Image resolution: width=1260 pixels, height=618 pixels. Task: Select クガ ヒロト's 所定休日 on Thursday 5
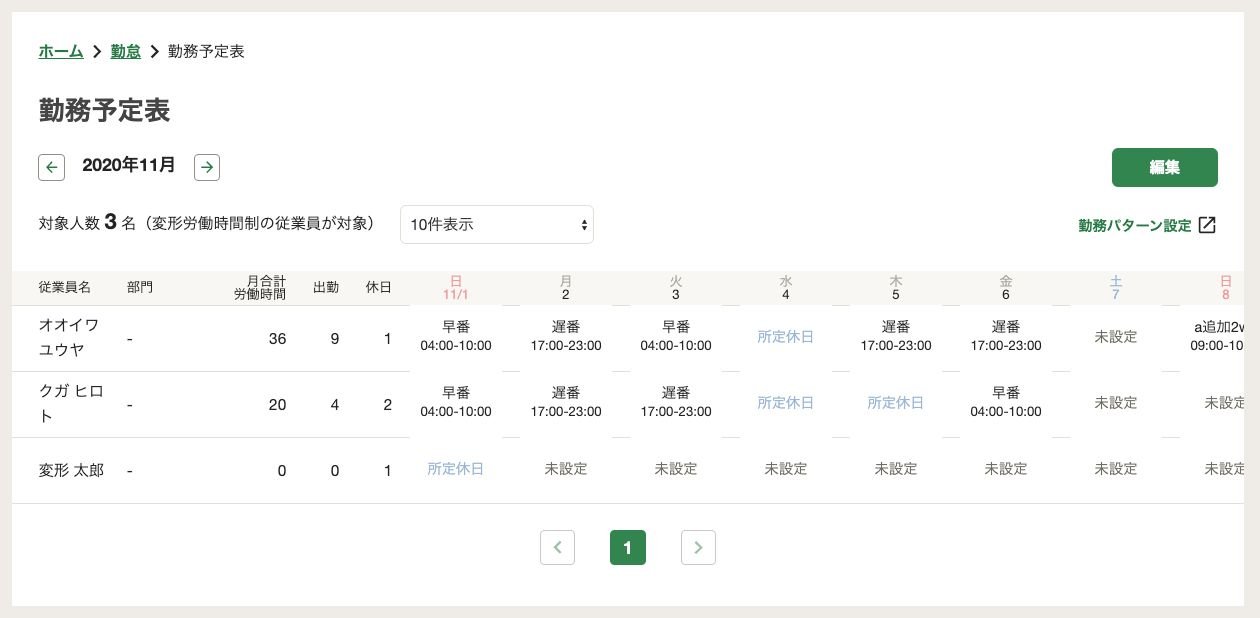(896, 403)
